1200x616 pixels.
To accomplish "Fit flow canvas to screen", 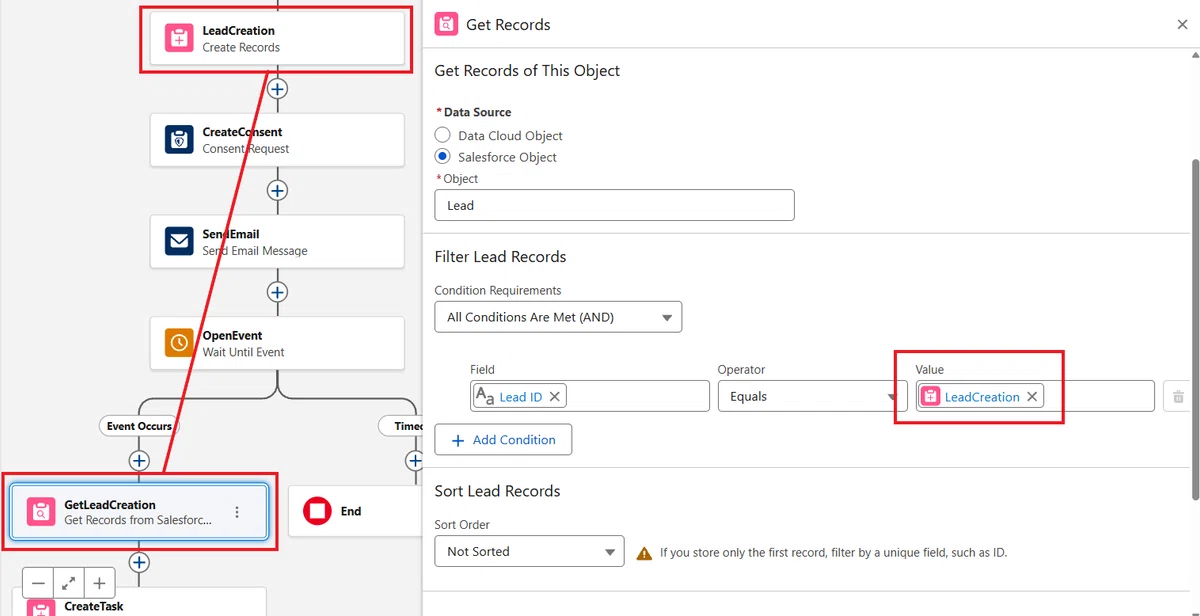I will pyautogui.click(x=69, y=583).
